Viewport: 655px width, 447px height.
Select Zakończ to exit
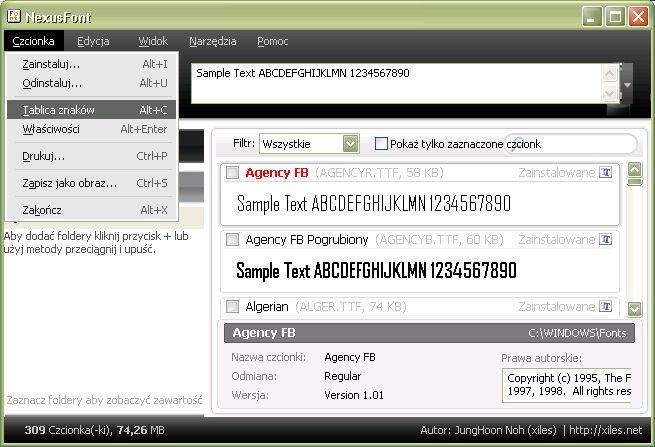[92, 210]
